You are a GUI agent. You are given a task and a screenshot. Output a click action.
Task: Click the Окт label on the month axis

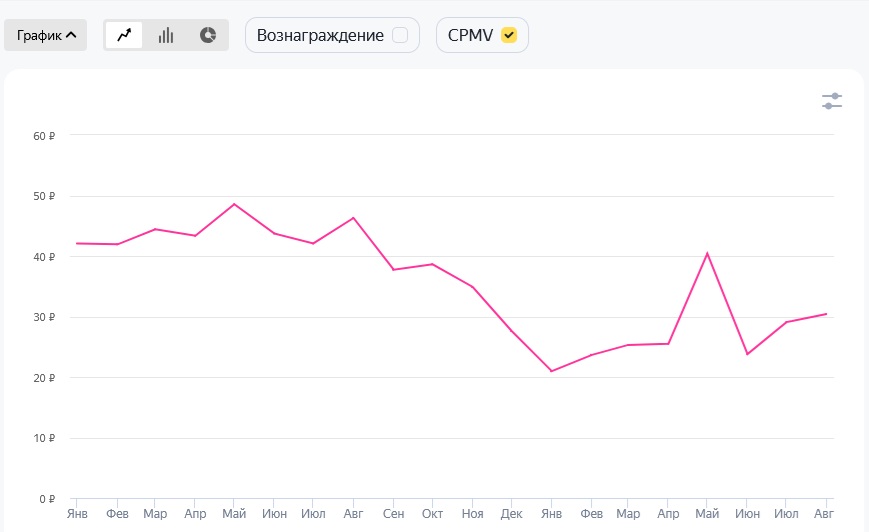(x=432, y=514)
